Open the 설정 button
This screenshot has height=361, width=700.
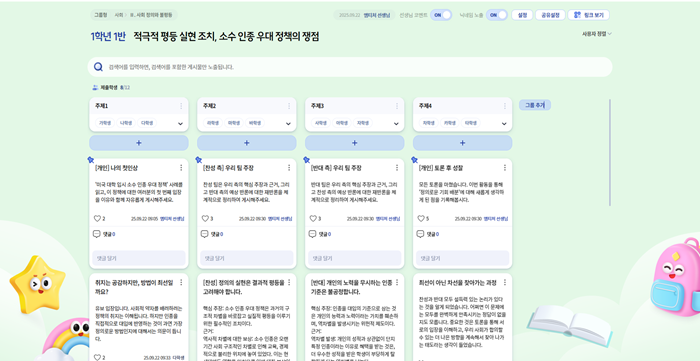[x=522, y=15]
